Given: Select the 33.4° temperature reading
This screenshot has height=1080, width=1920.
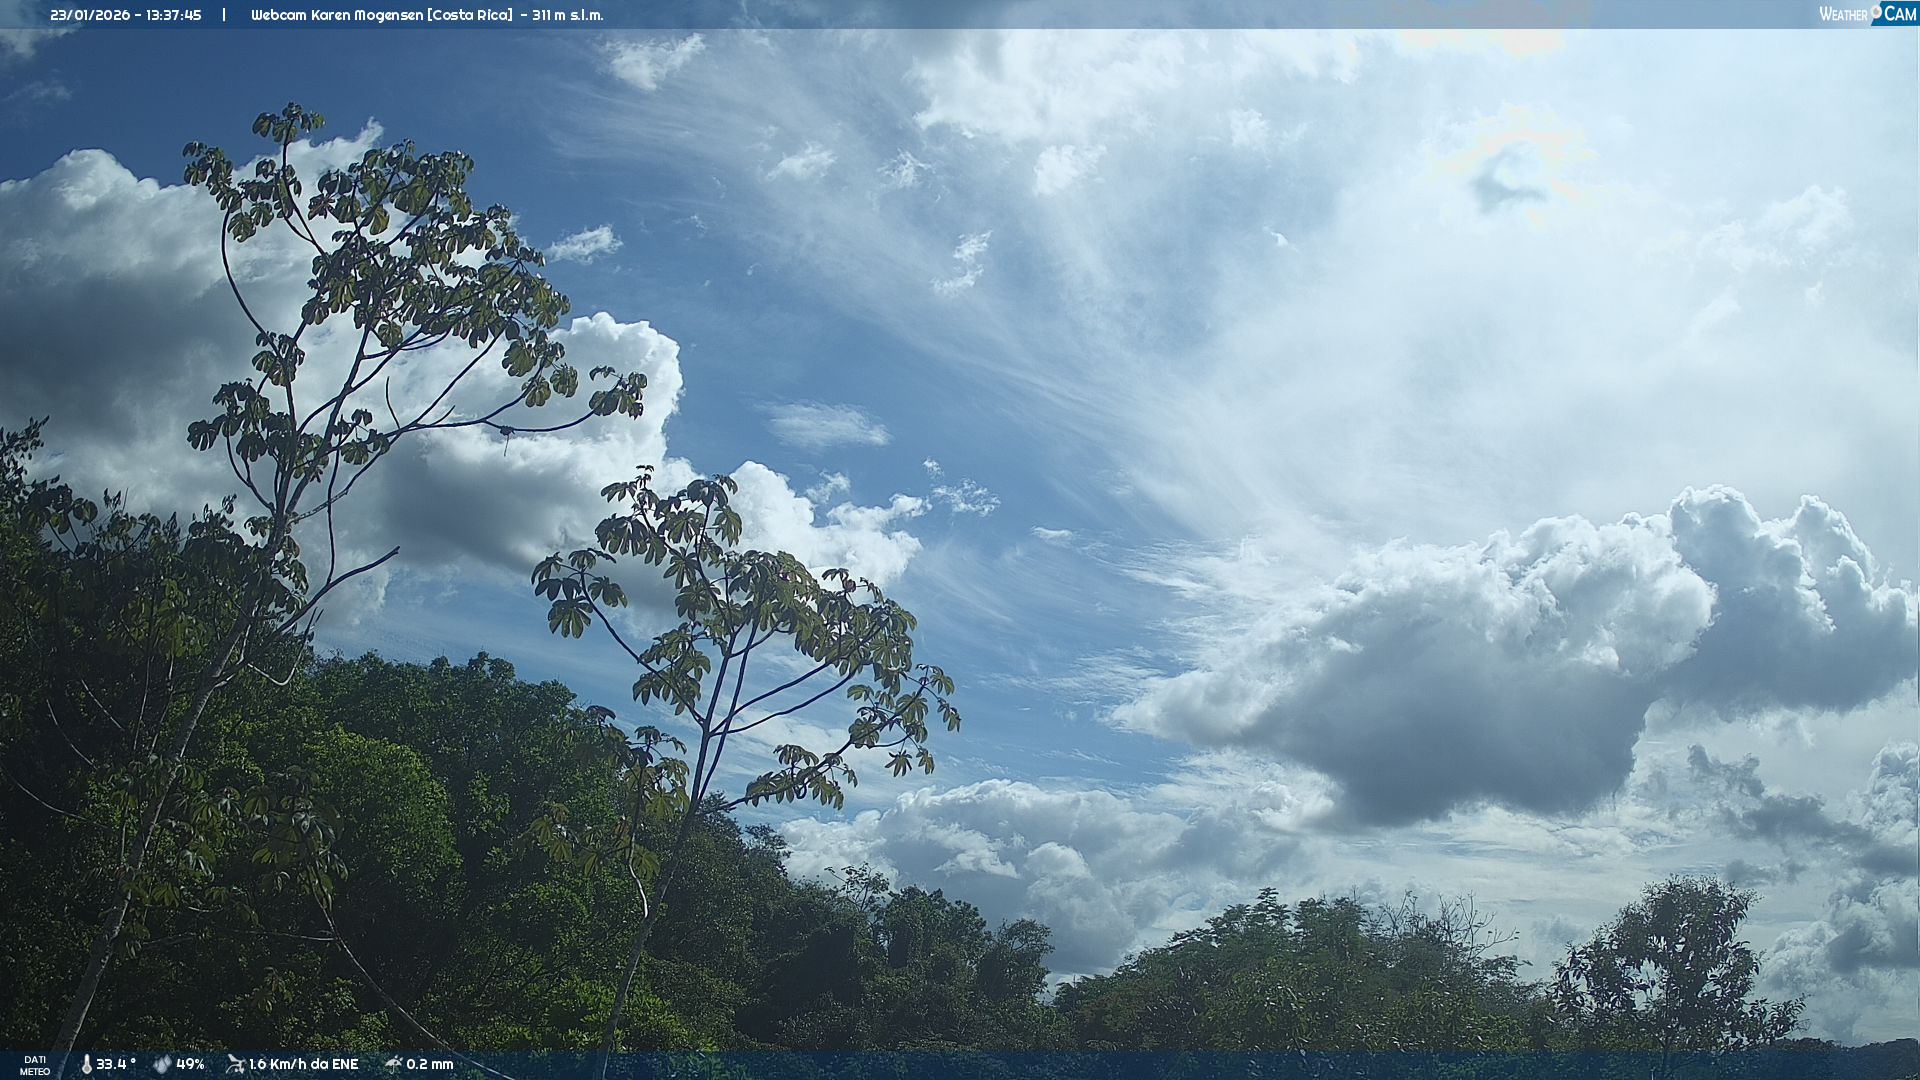Looking at the screenshot, I should [x=116, y=1064].
